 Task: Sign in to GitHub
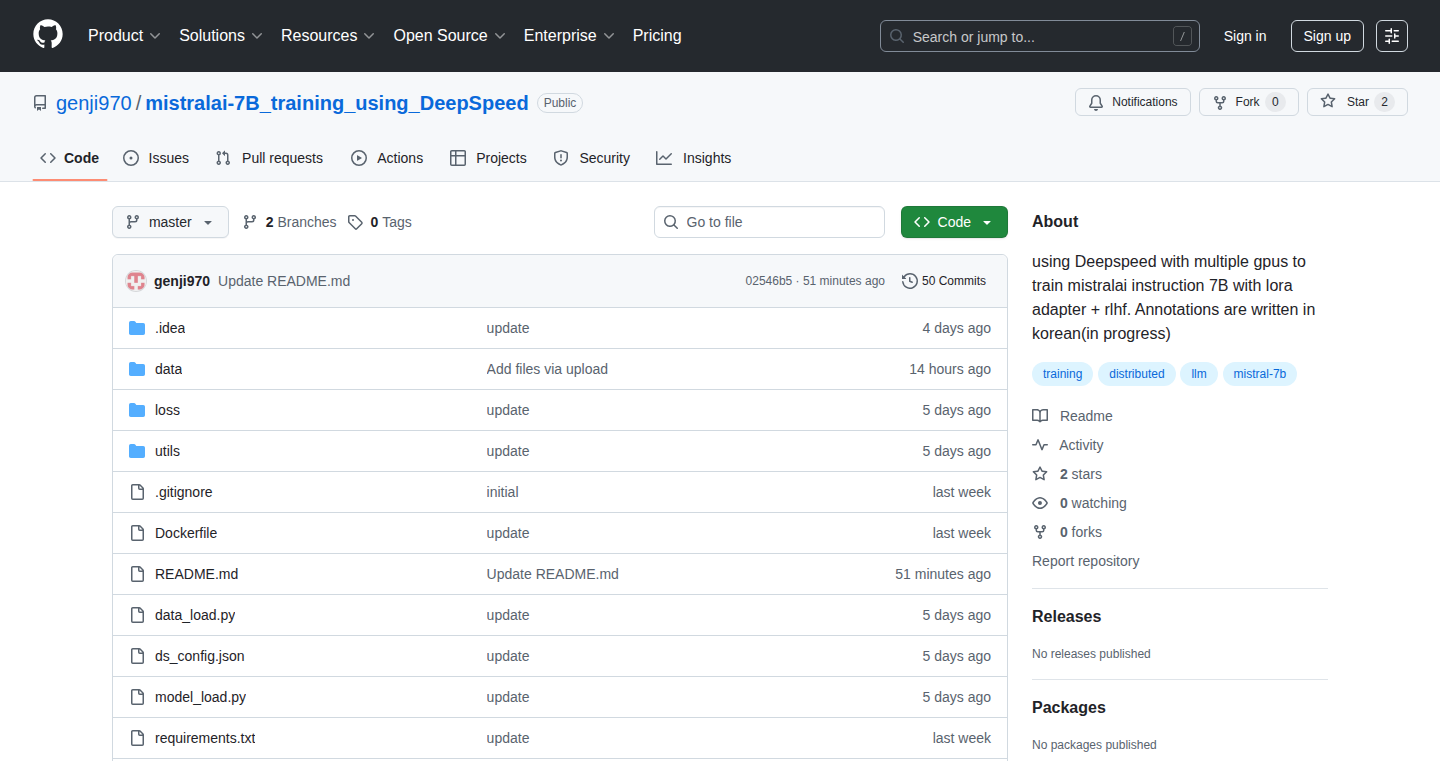[x=1245, y=36]
